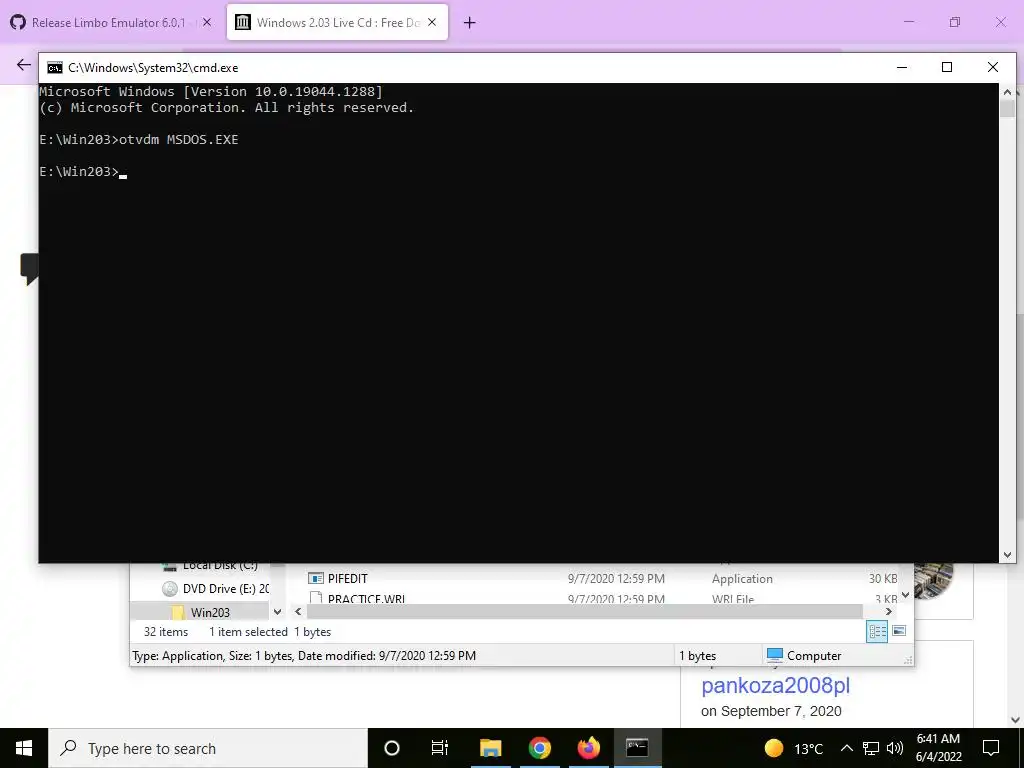The image size is (1024, 768).
Task: Click the PIFEDIT date modified cell
Action: coord(616,579)
